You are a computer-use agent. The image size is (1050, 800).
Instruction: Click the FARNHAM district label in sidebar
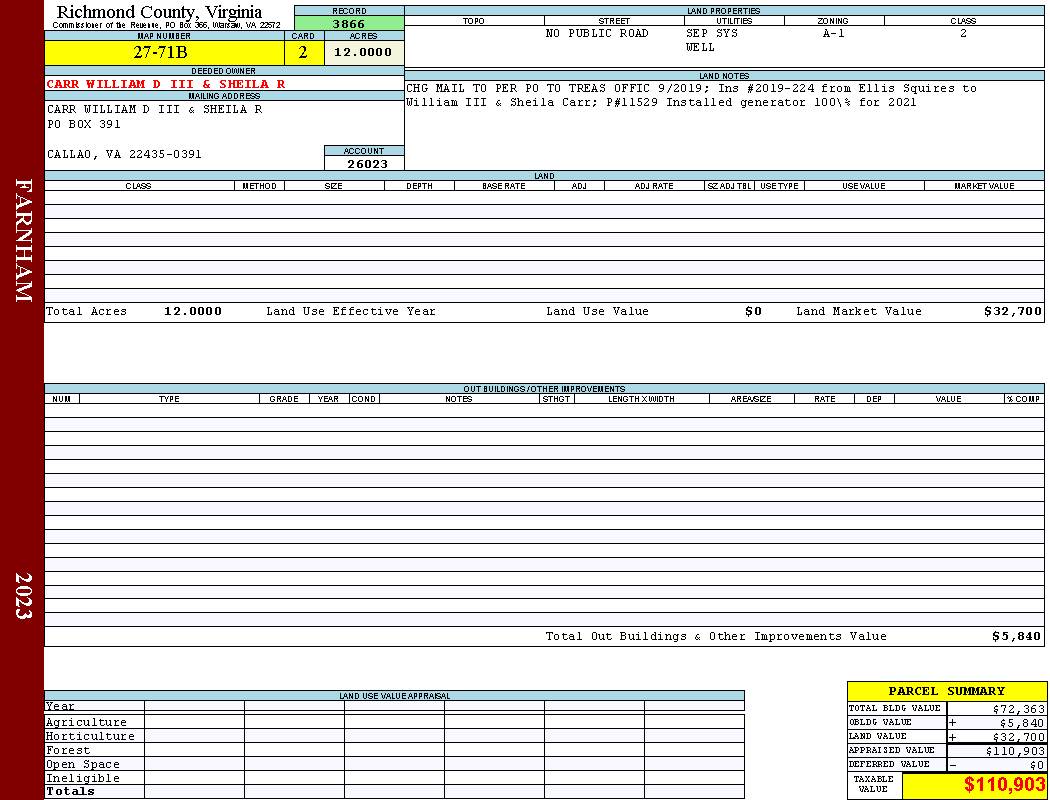[x=23, y=240]
